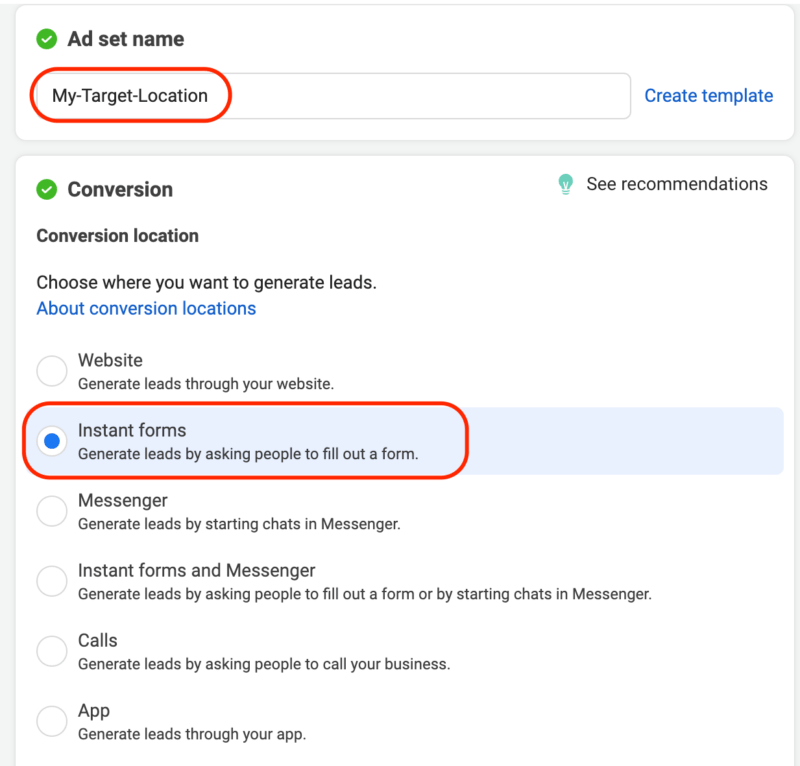Select the Website radio button
The height and width of the screenshot is (766, 800).
pyautogui.click(x=52, y=370)
